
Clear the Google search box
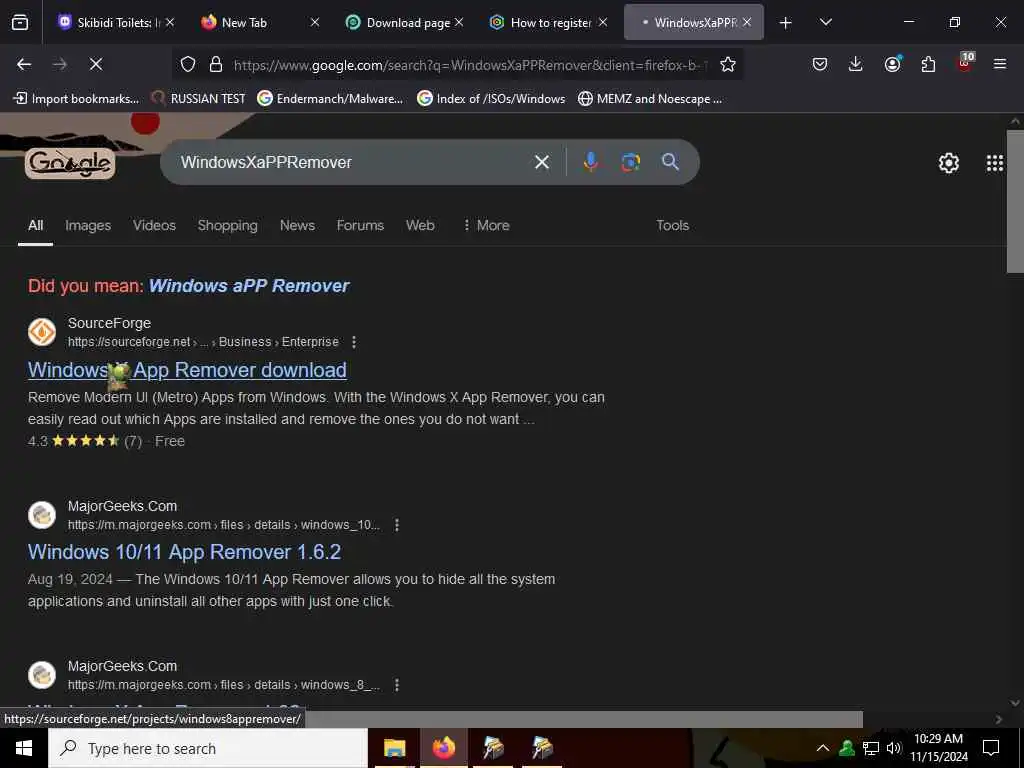541,162
